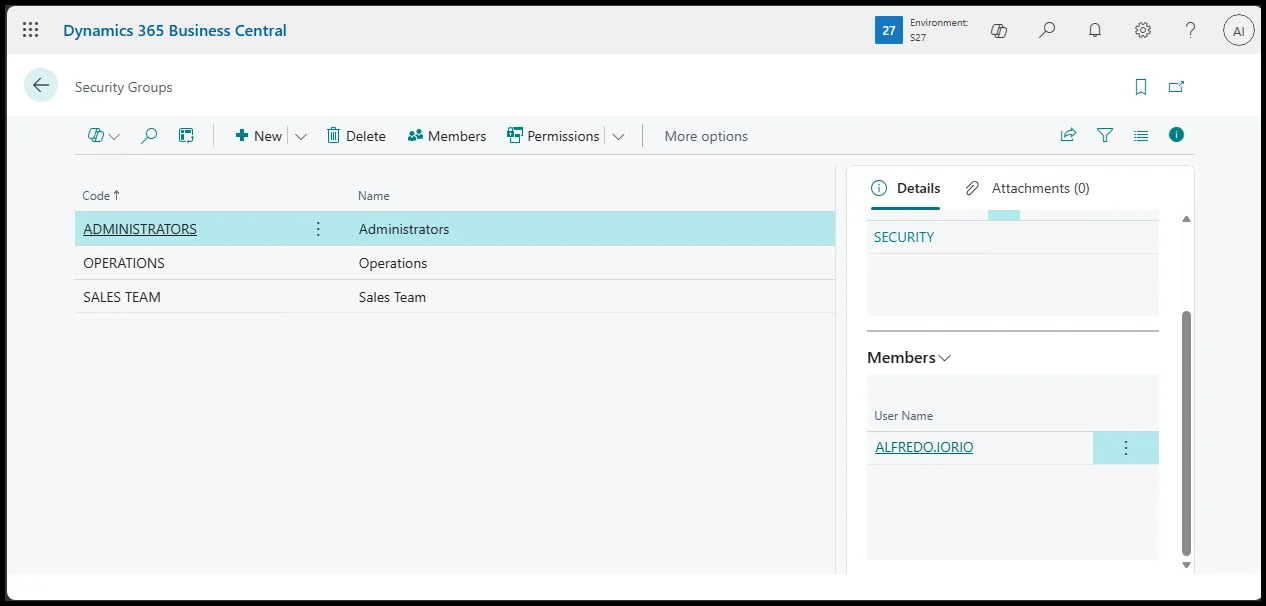This screenshot has height=606, width=1266.
Task: Open the SECURITY permission set link
Action: click(x=904, y=237)
